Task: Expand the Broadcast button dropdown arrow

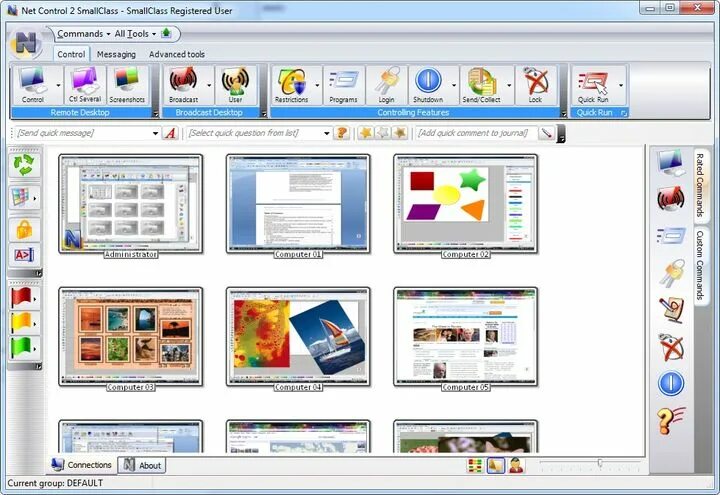Action: (209, 85)
